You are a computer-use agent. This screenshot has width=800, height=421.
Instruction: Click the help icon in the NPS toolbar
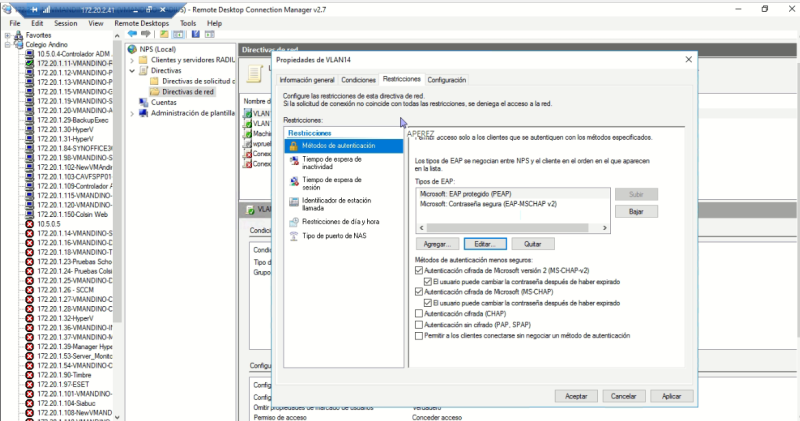[x=195, y=34]
